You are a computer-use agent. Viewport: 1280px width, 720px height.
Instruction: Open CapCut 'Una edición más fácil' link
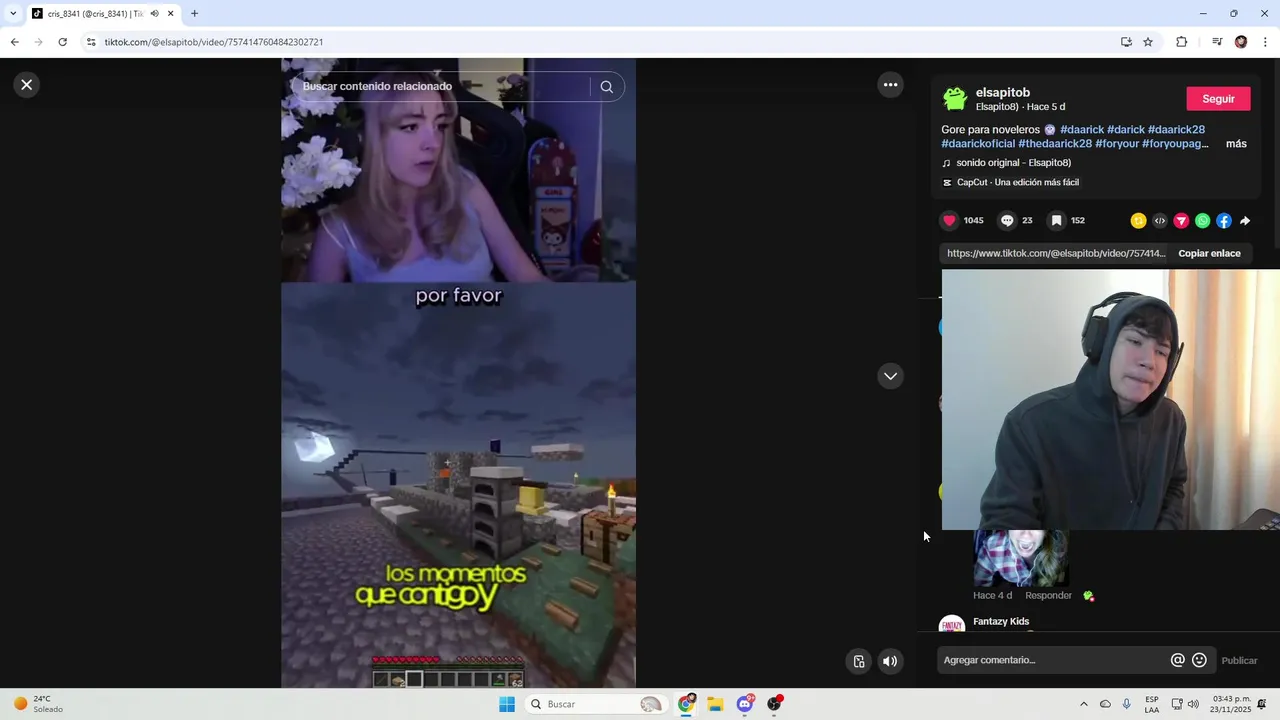[x=1017, y=183]
